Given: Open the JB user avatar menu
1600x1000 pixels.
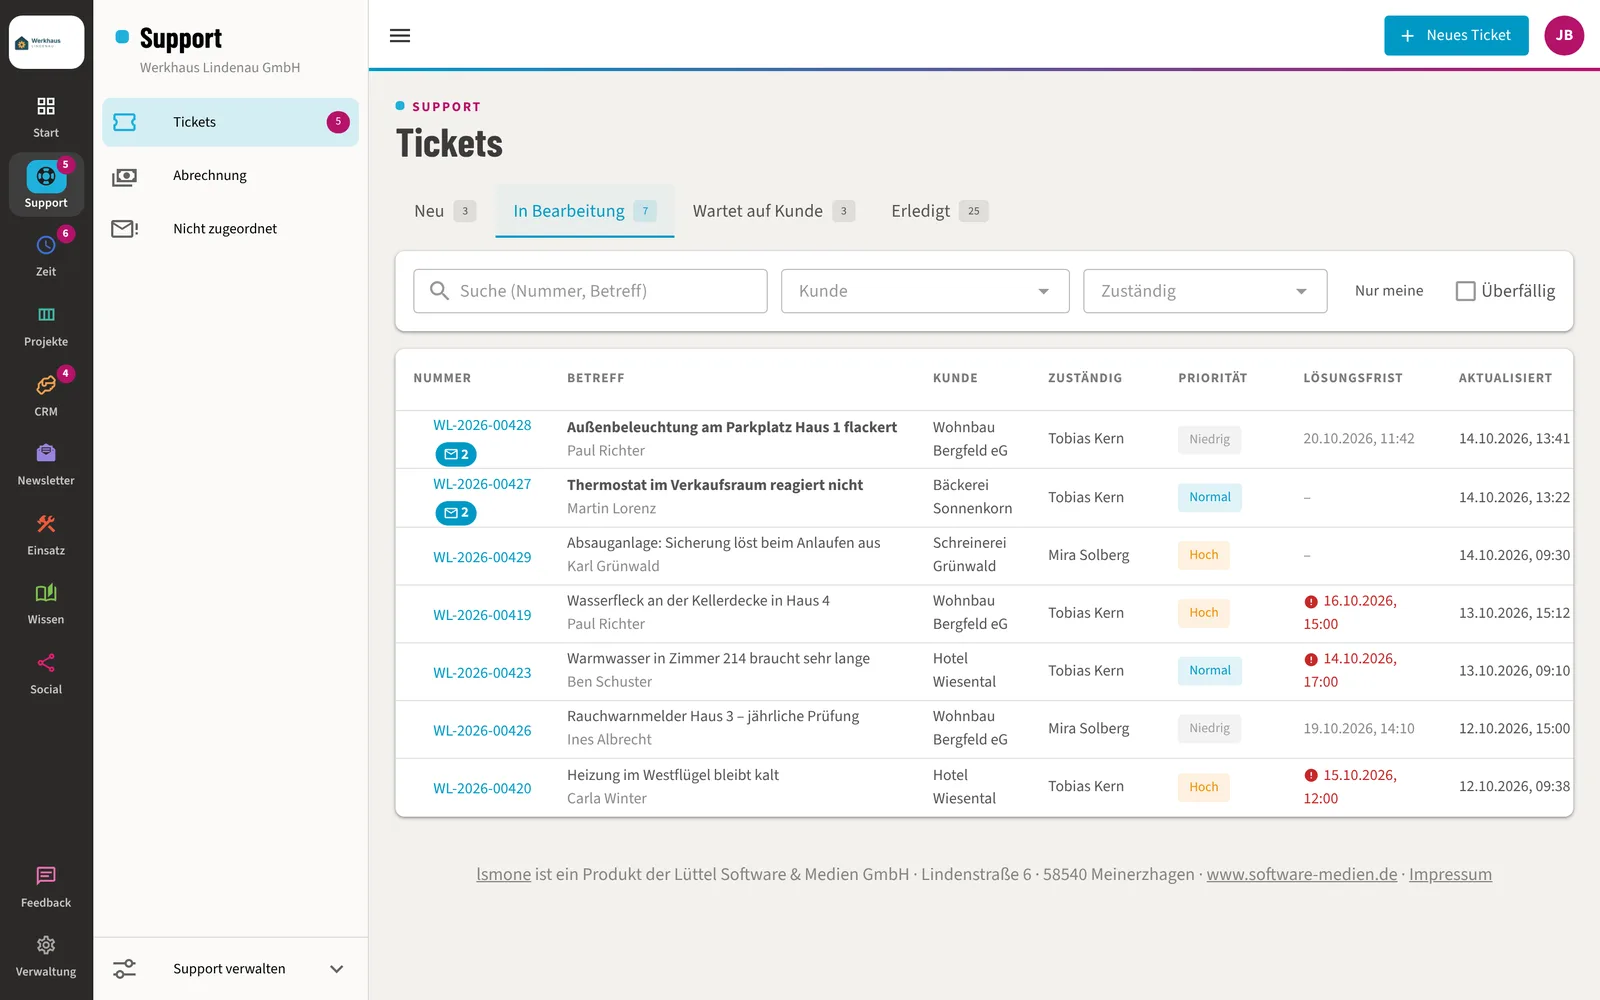Looking at the screenshot, I should coord(1564,35).
